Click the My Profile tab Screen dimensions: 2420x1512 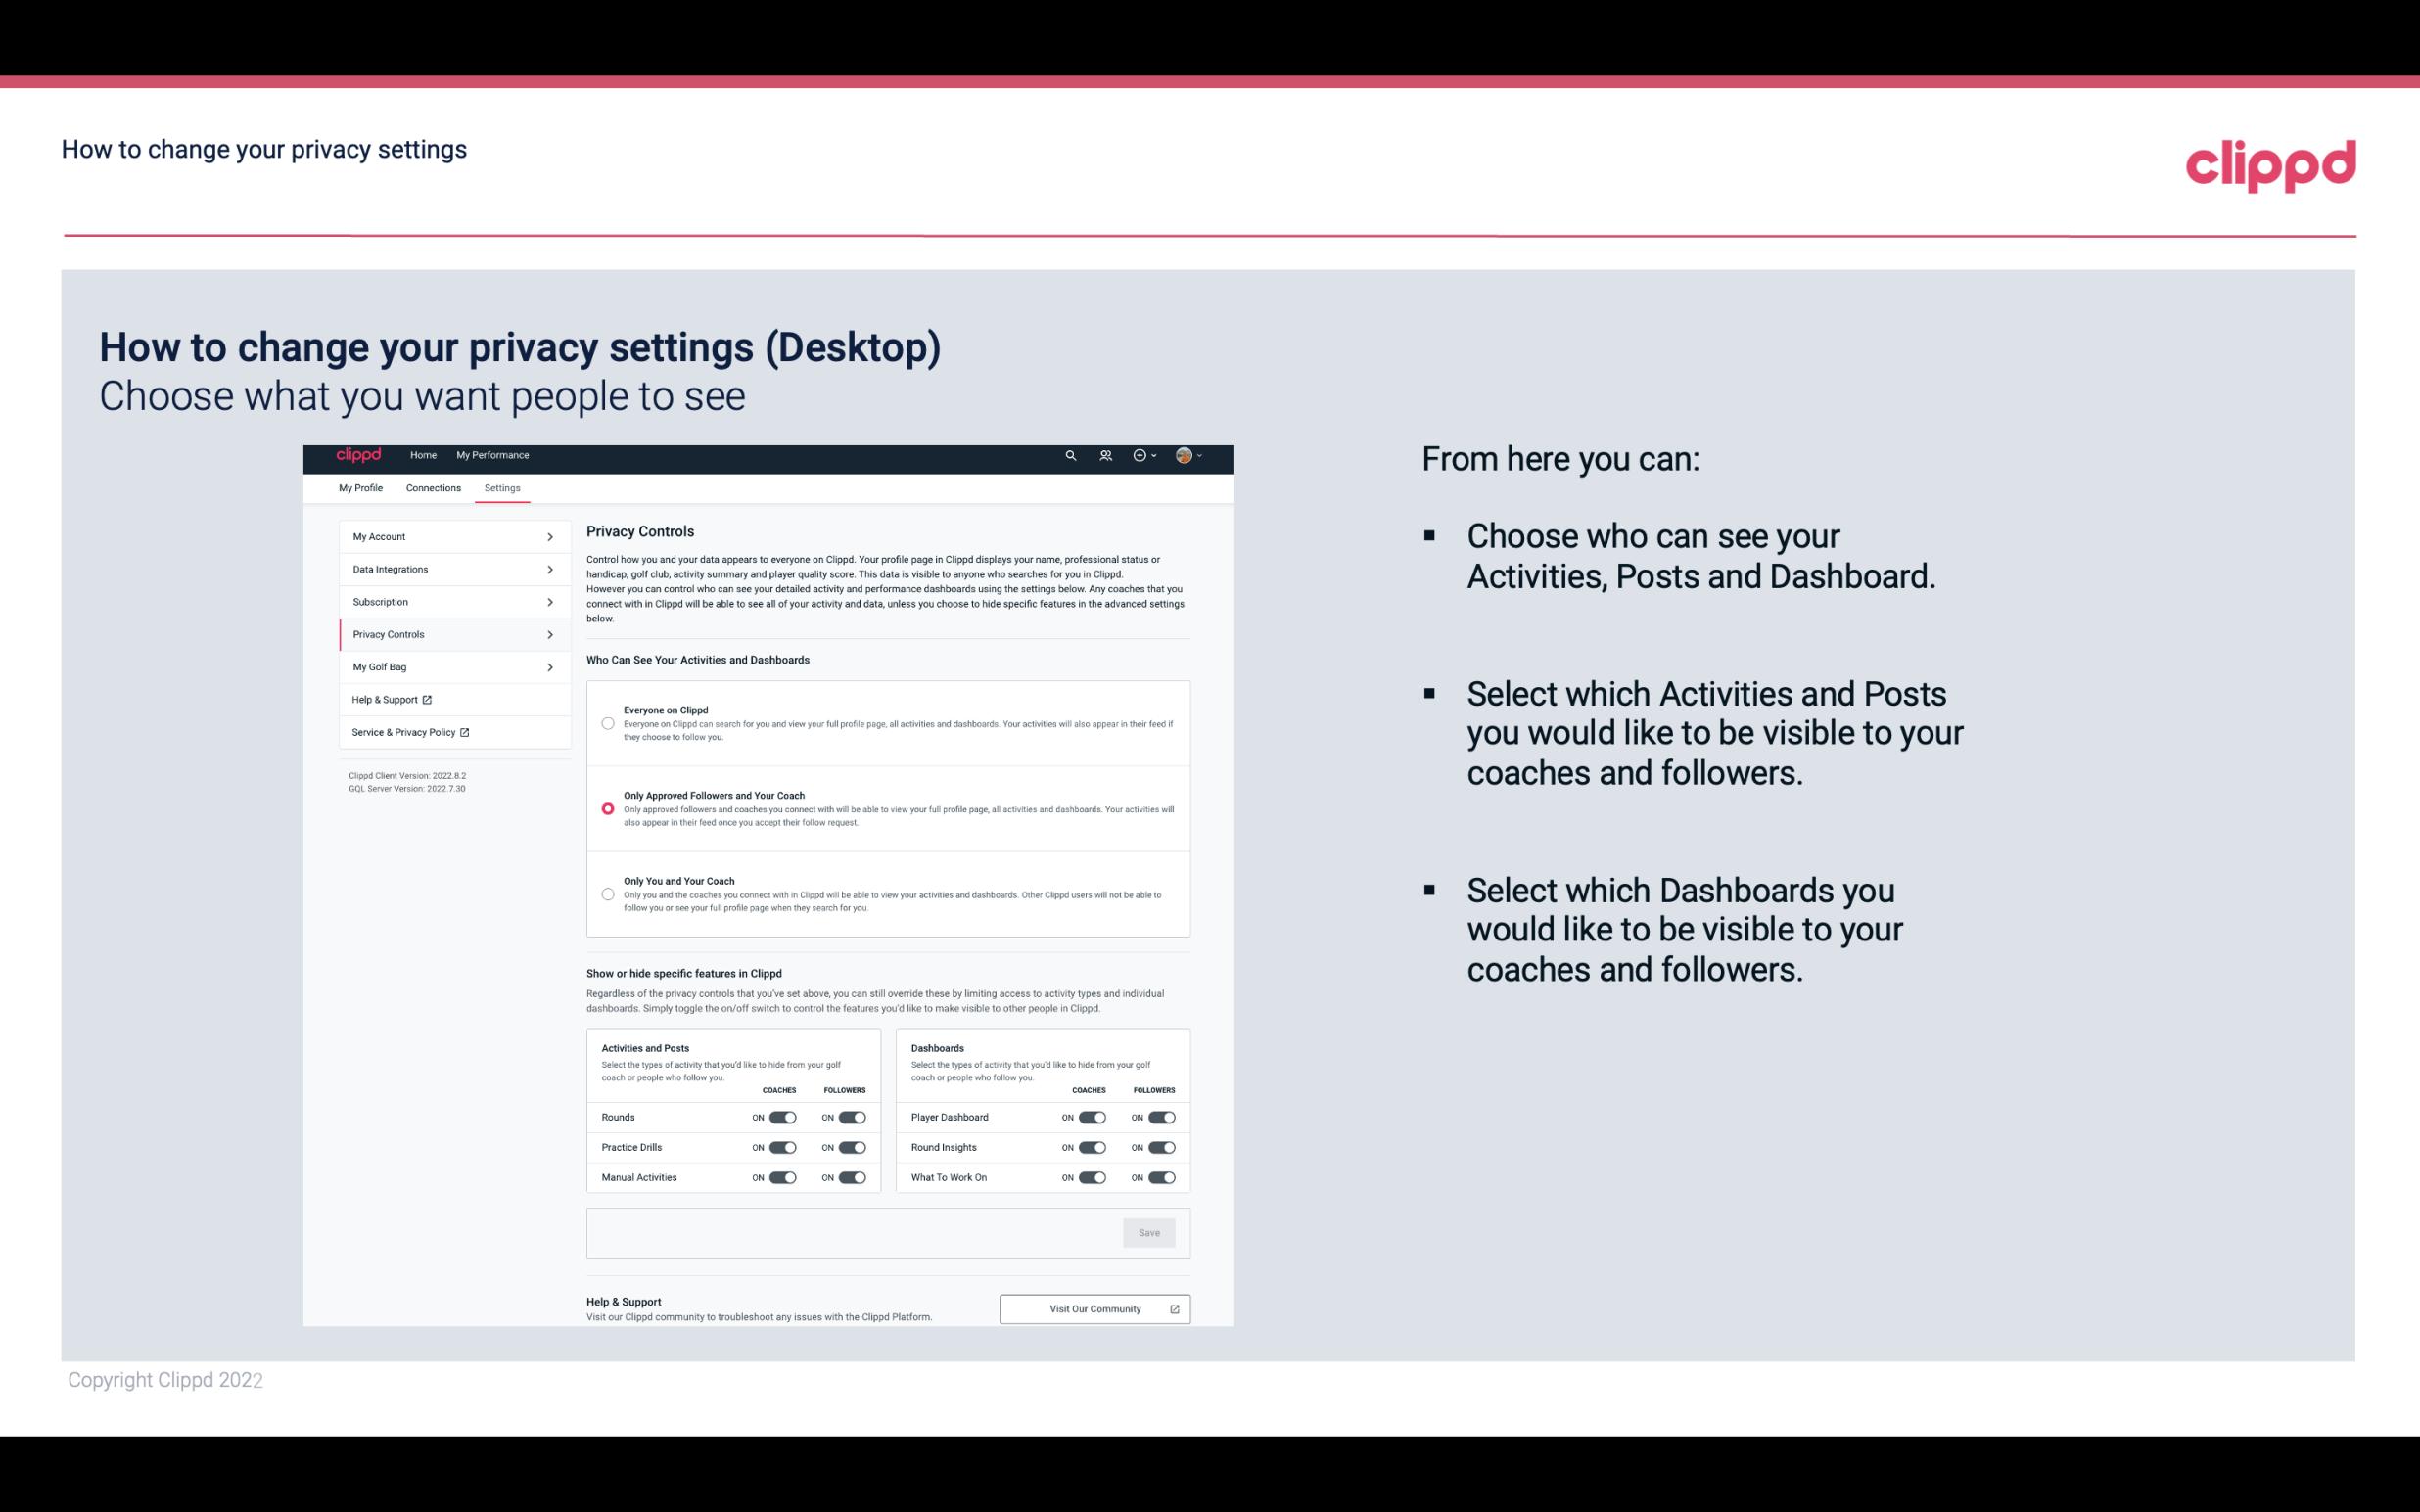360,487
